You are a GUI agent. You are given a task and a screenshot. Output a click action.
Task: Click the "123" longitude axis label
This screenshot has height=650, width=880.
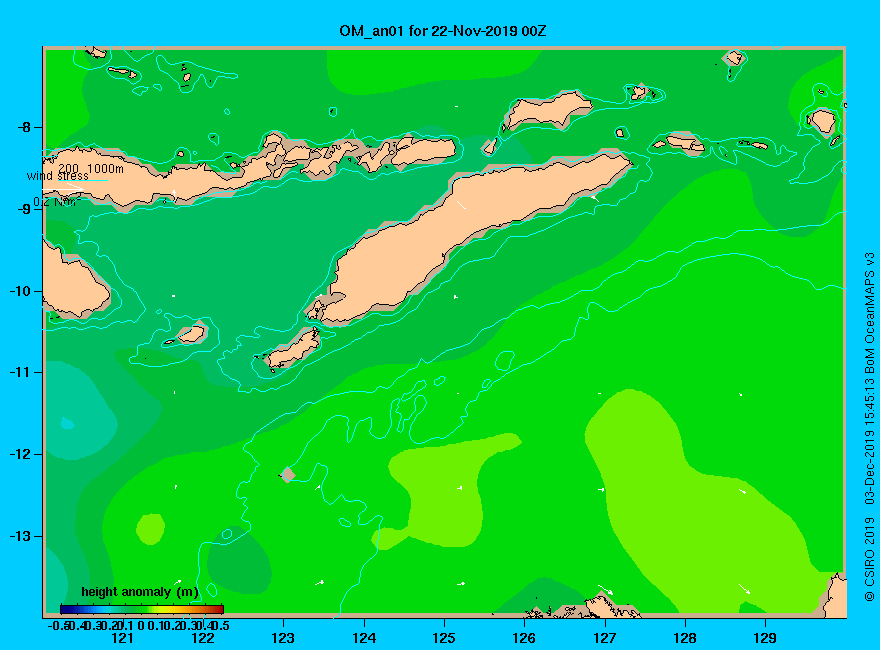pos(283,638)
